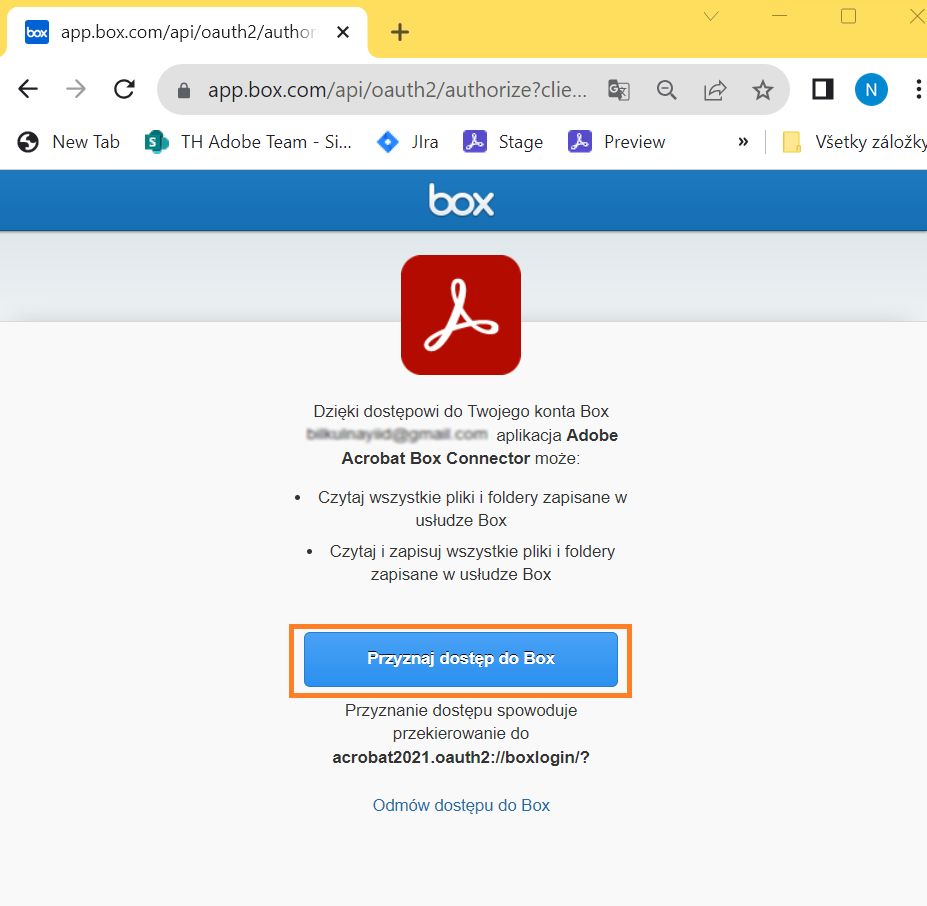927x906 pixels.
Task: Click the address bar URL field
Action: click(397, 90)
